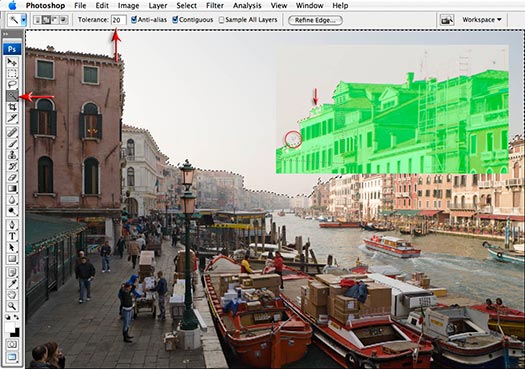This screenshot has height=369, width=525.
Task: Open the Help menu
Action: pos(340,5)
